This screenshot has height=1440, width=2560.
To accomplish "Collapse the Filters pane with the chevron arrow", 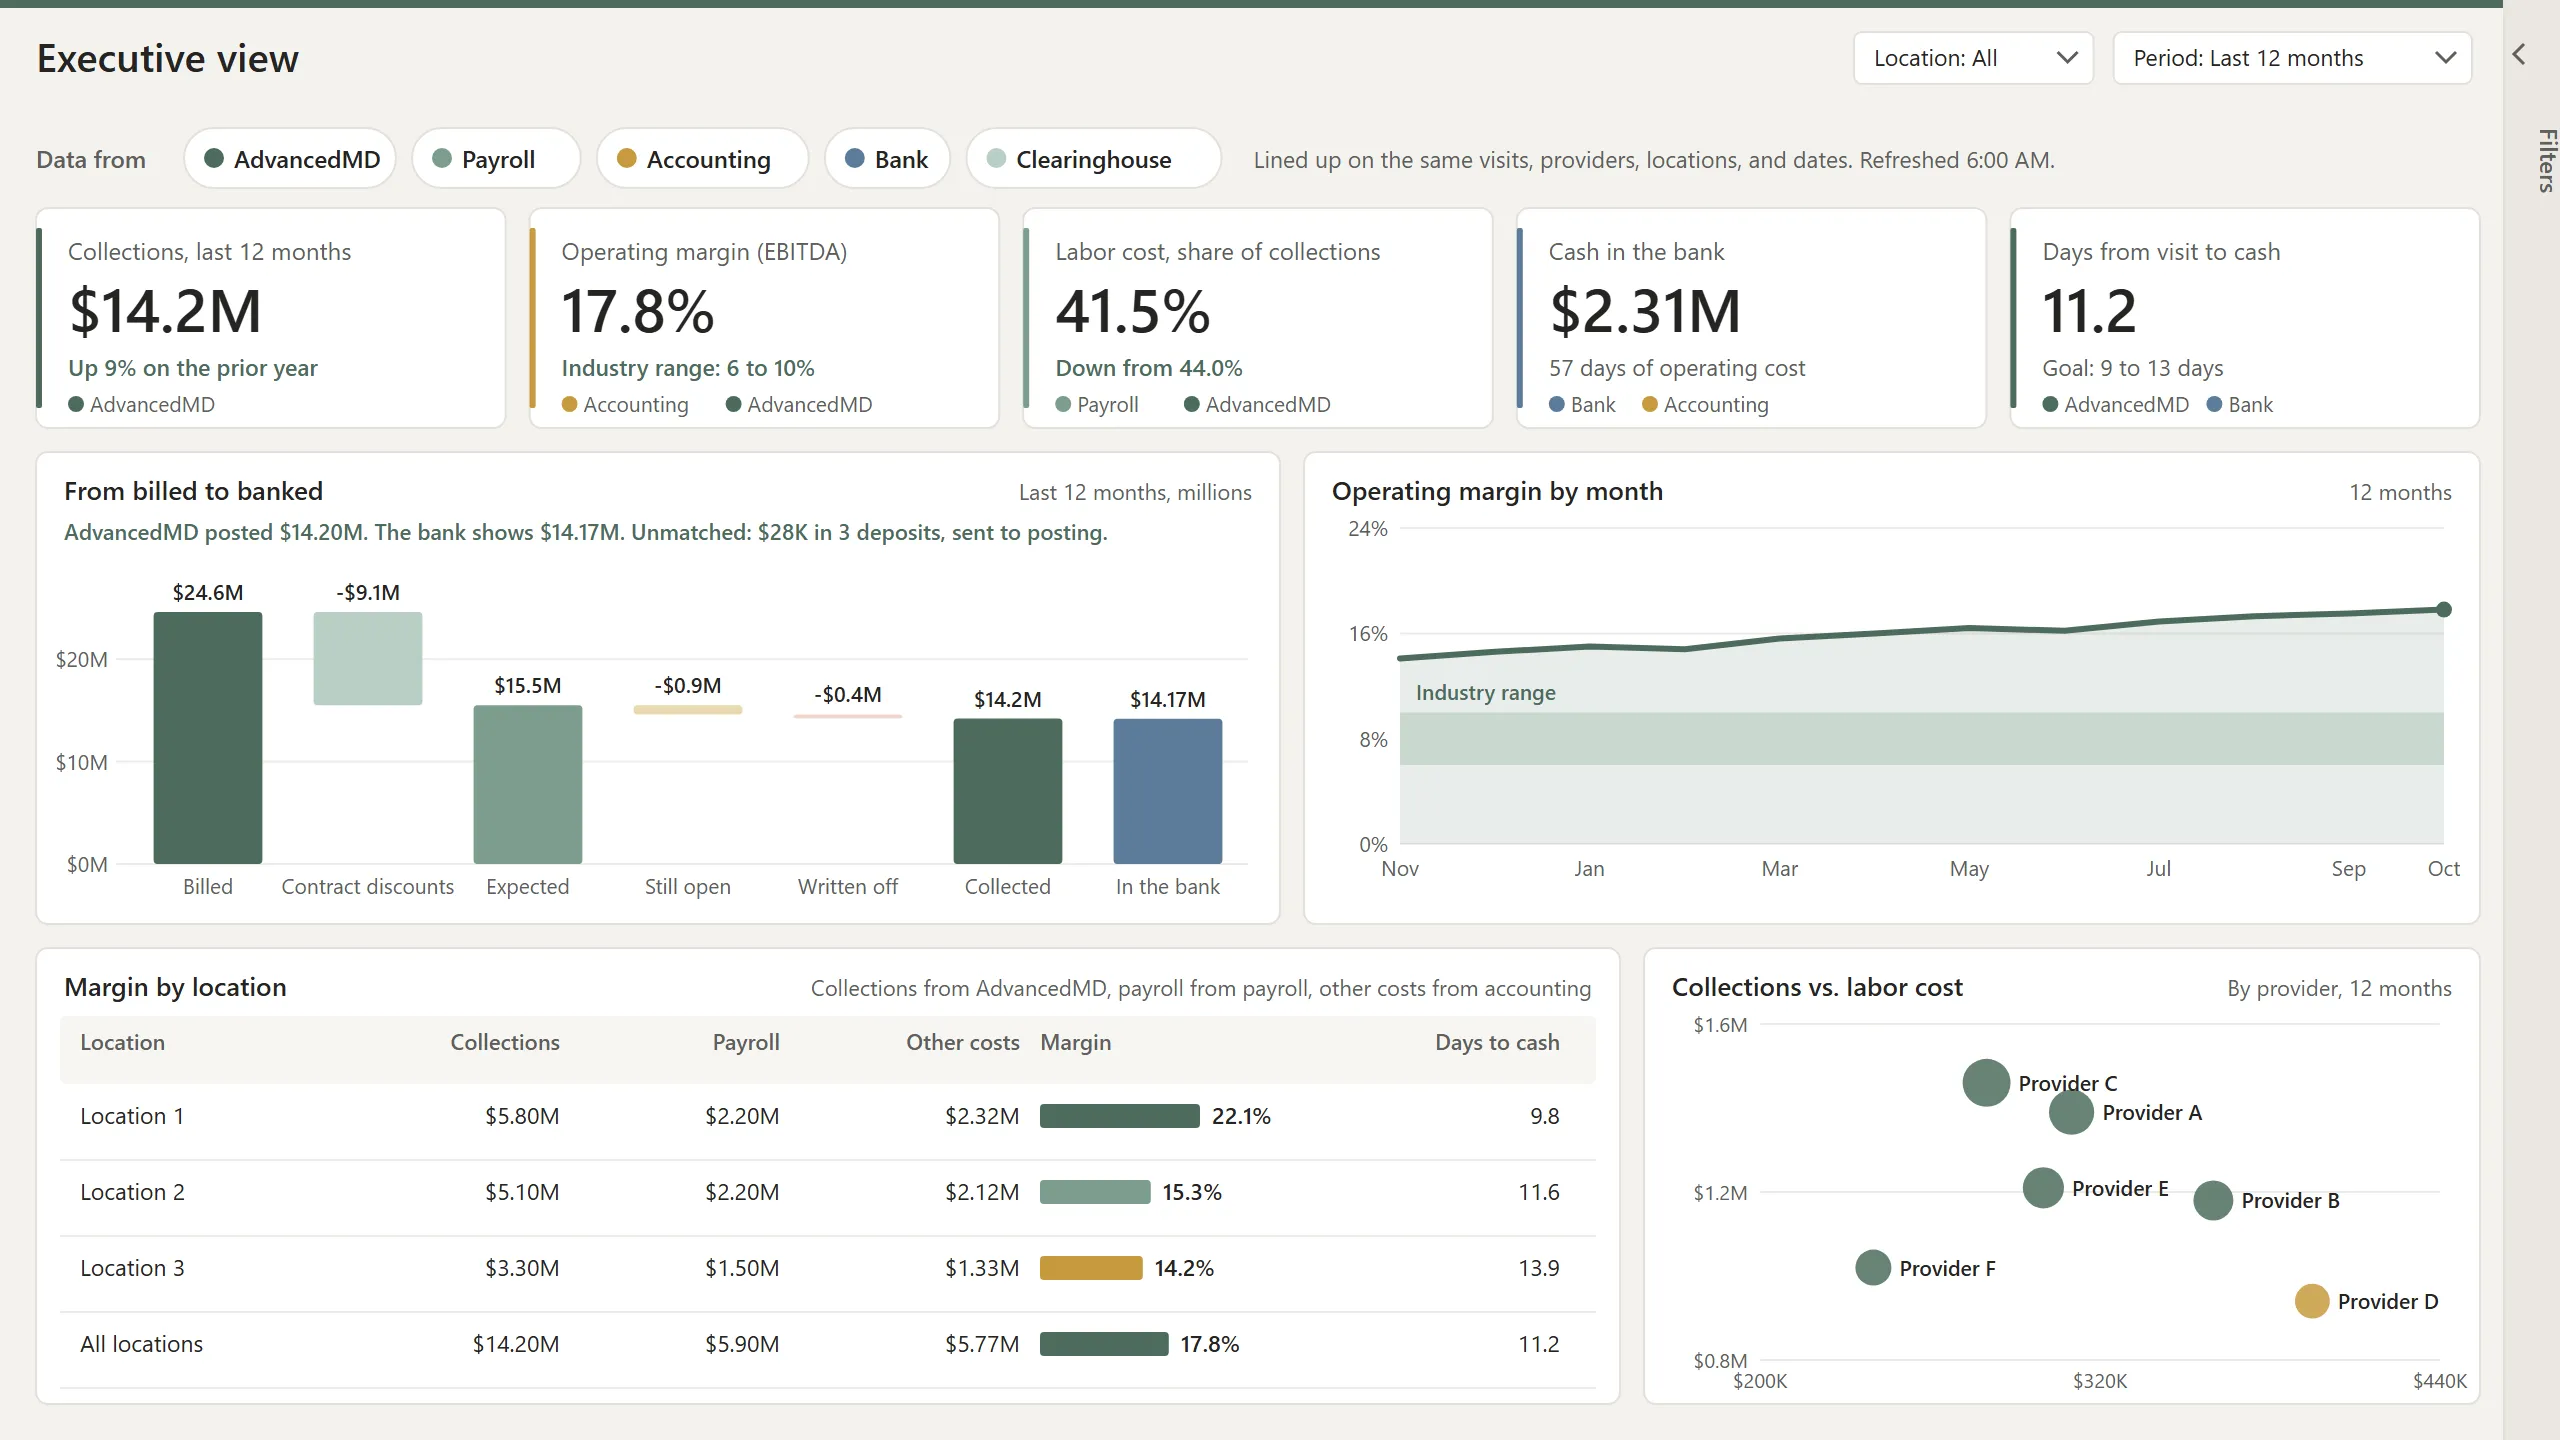I will (x=2520, y=54).
